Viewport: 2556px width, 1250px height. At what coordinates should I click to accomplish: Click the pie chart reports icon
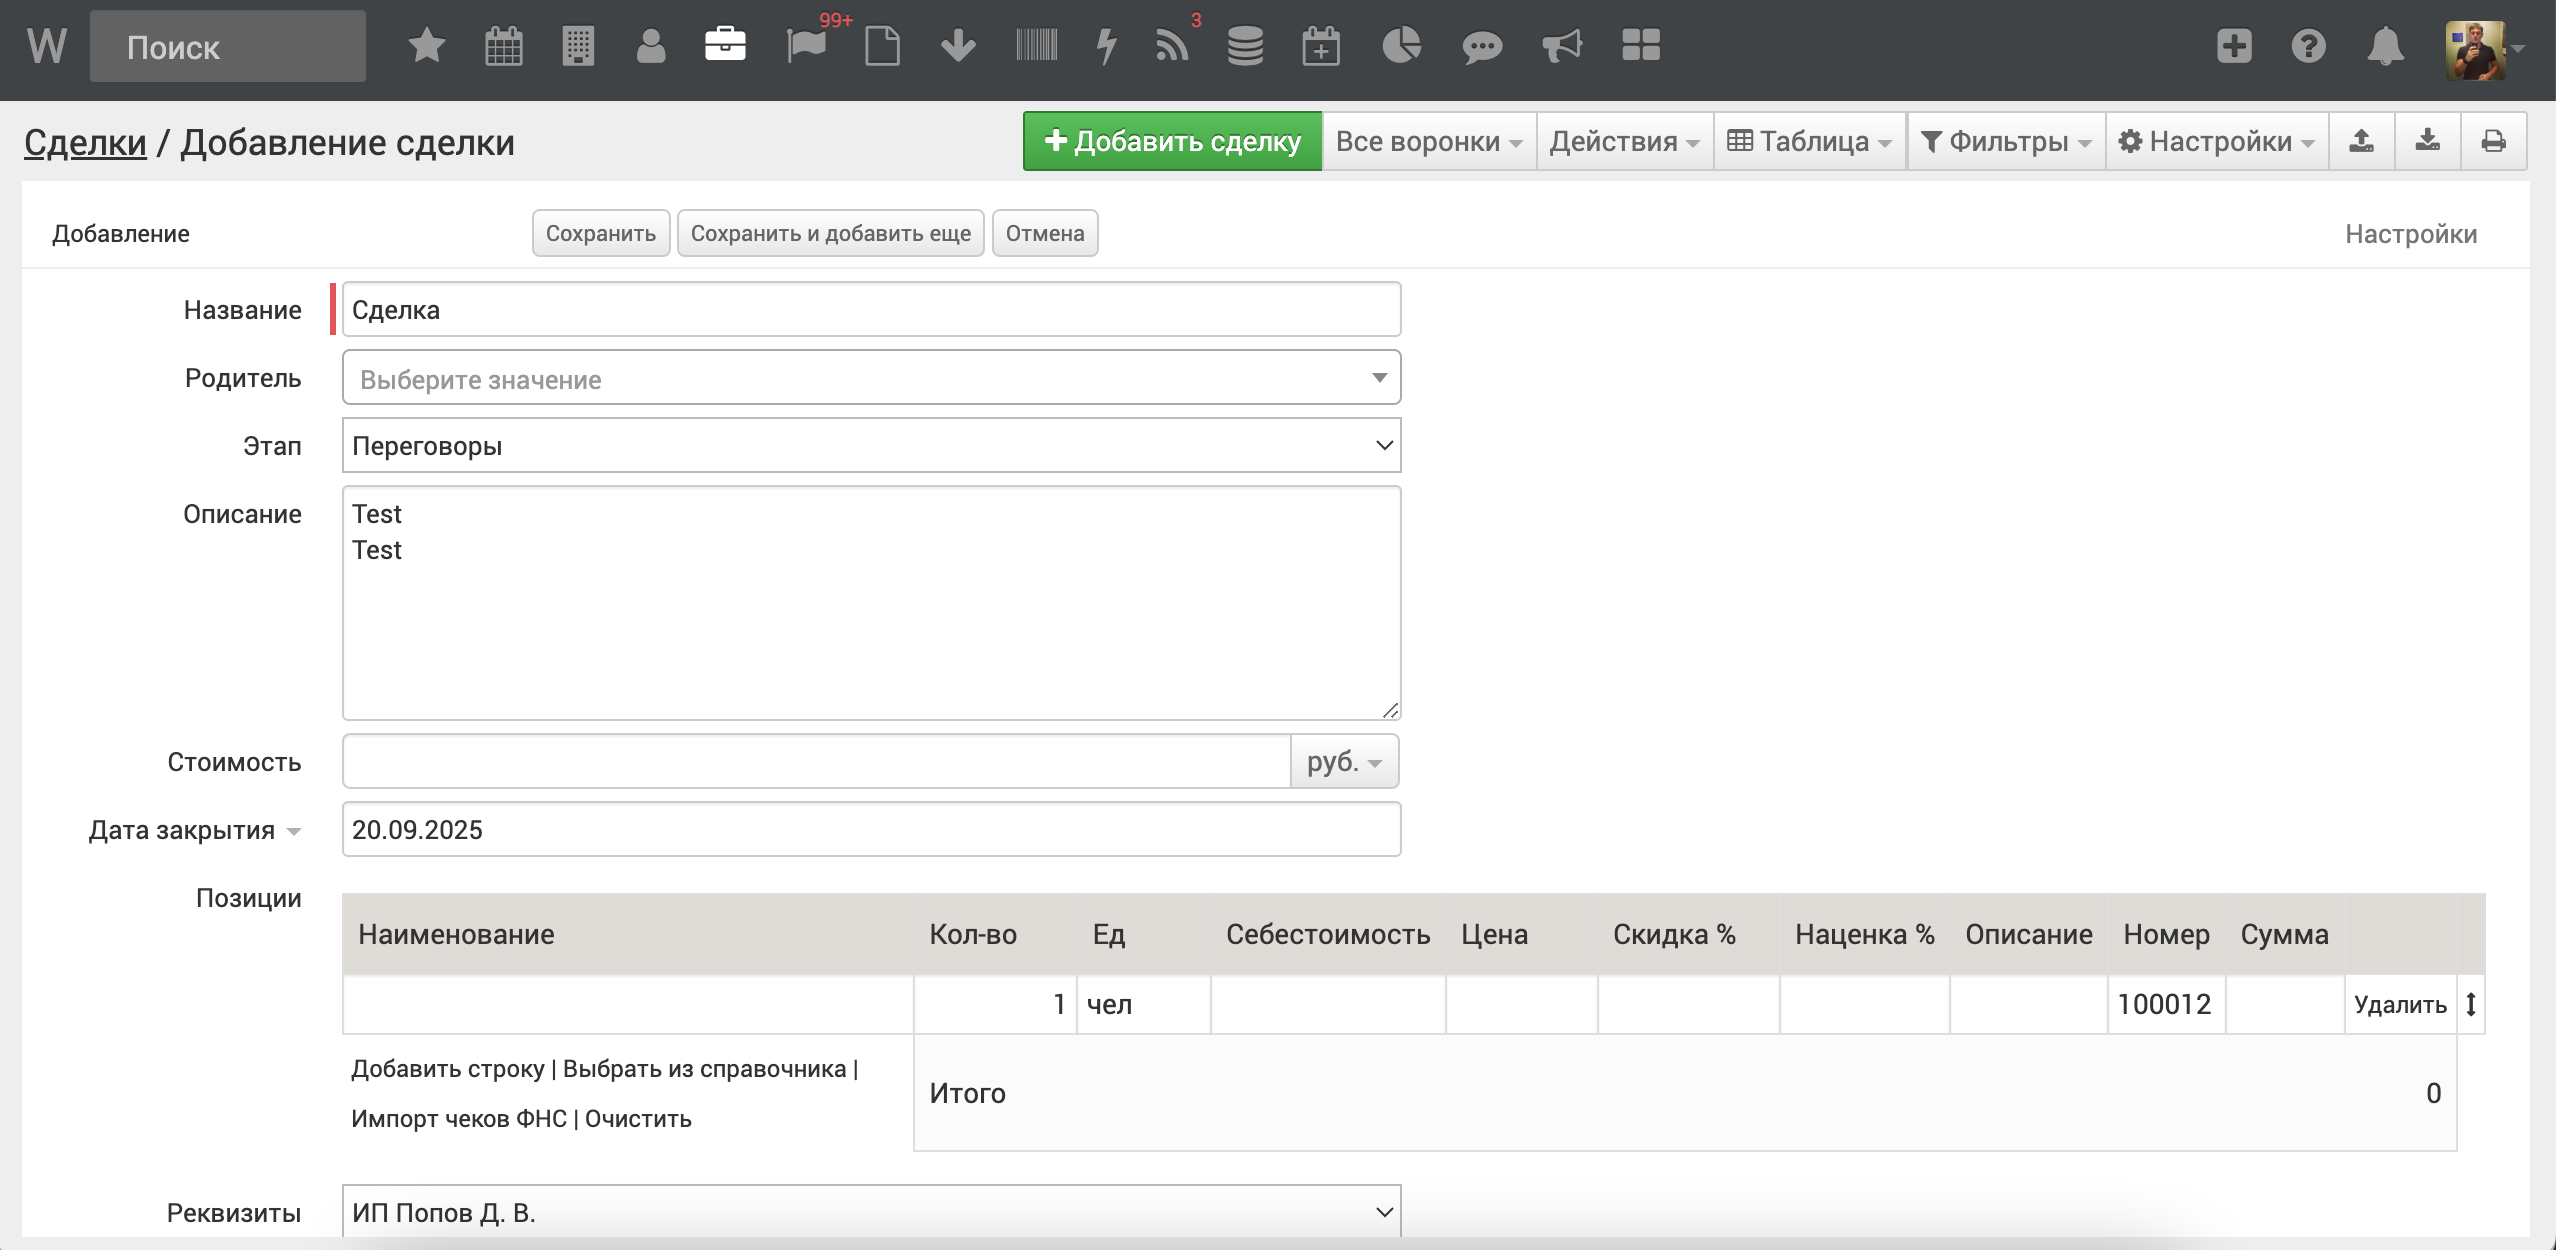point(1402,46)
